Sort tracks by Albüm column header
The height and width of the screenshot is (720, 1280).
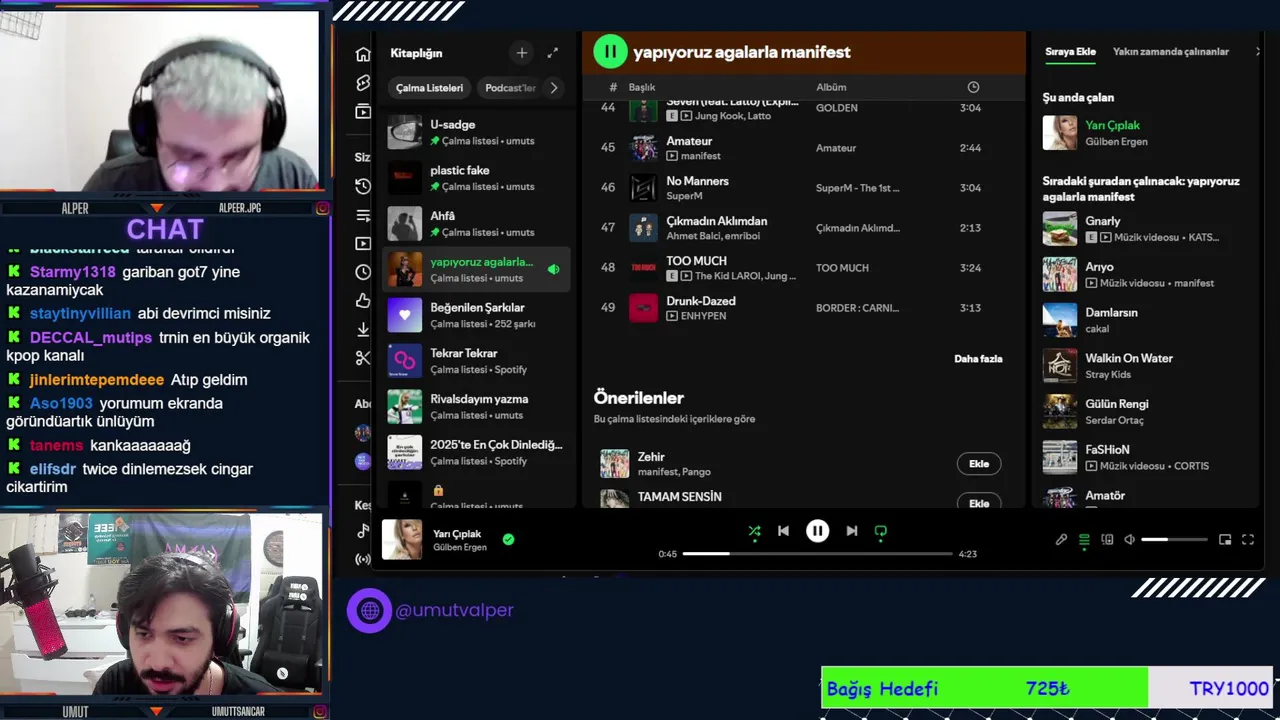point(831,87)
